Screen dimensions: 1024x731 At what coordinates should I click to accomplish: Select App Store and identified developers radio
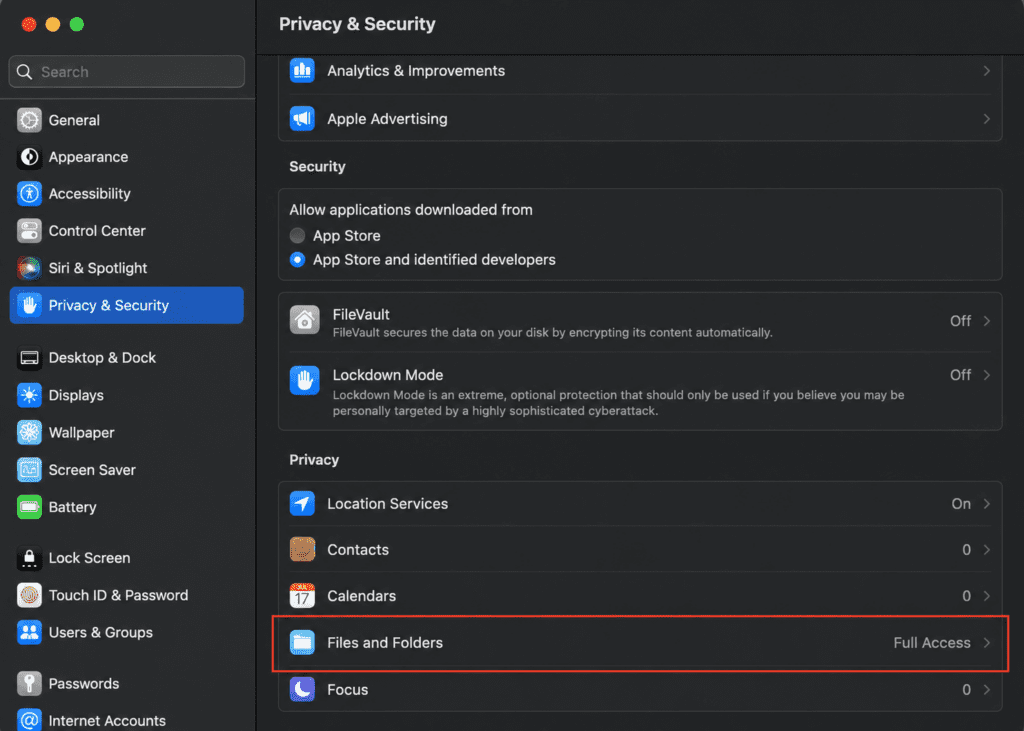click(x=297, y=259)
